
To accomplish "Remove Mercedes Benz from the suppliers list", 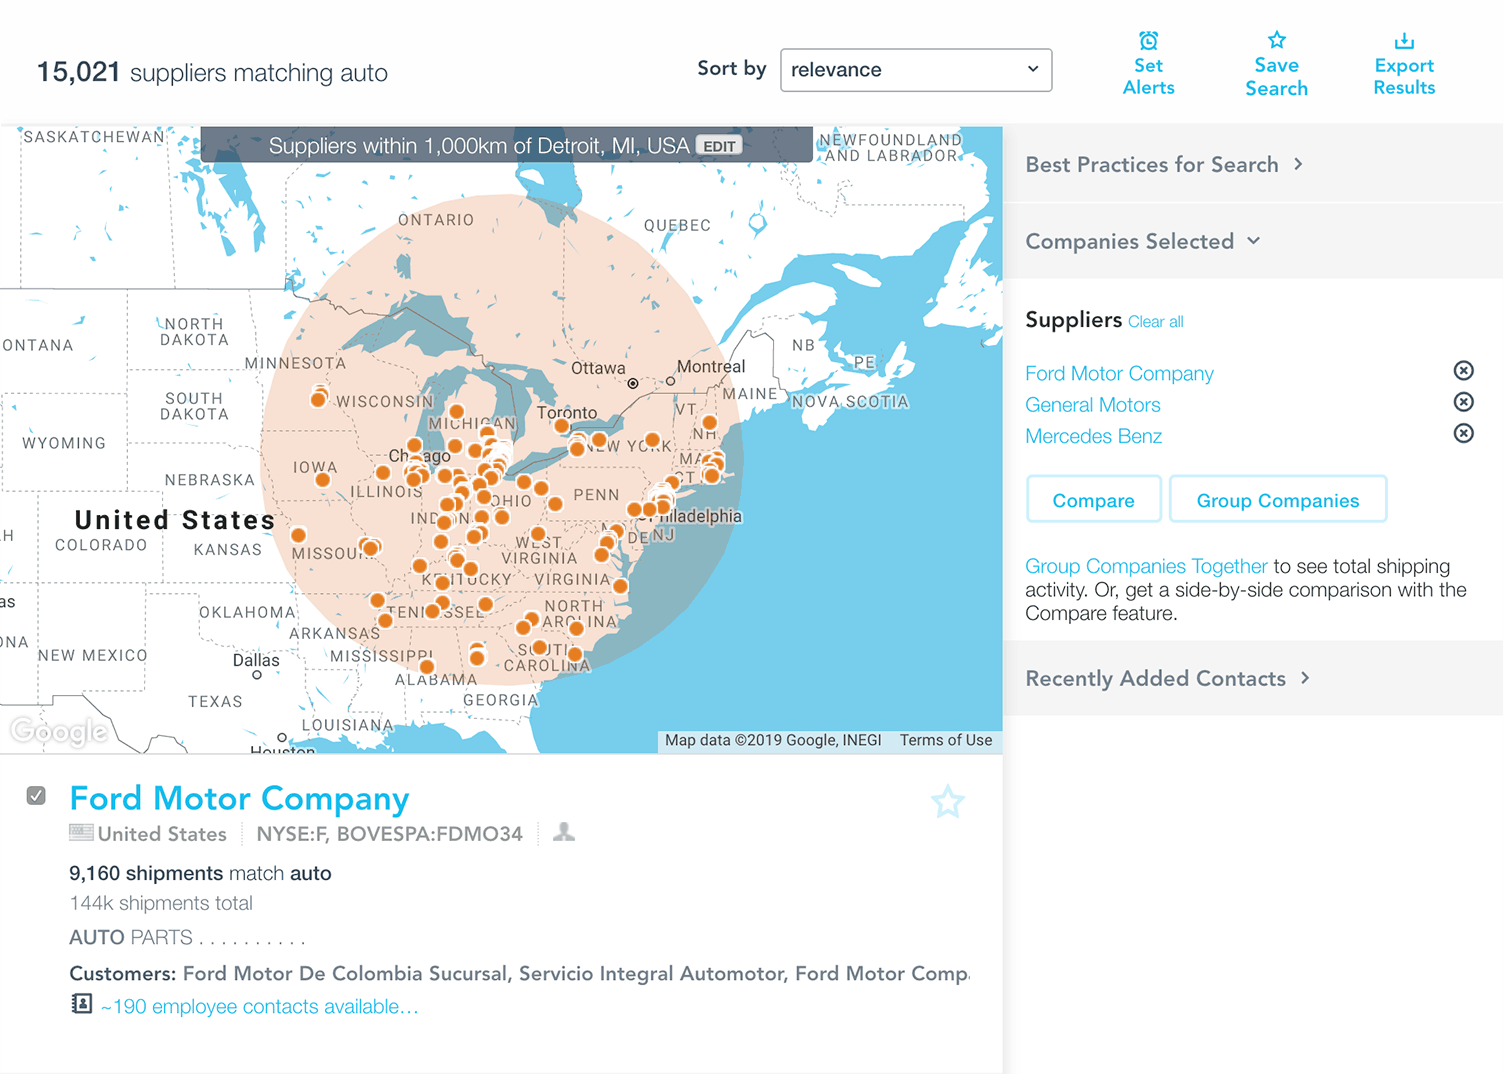I will click(x=1463, y=433).
